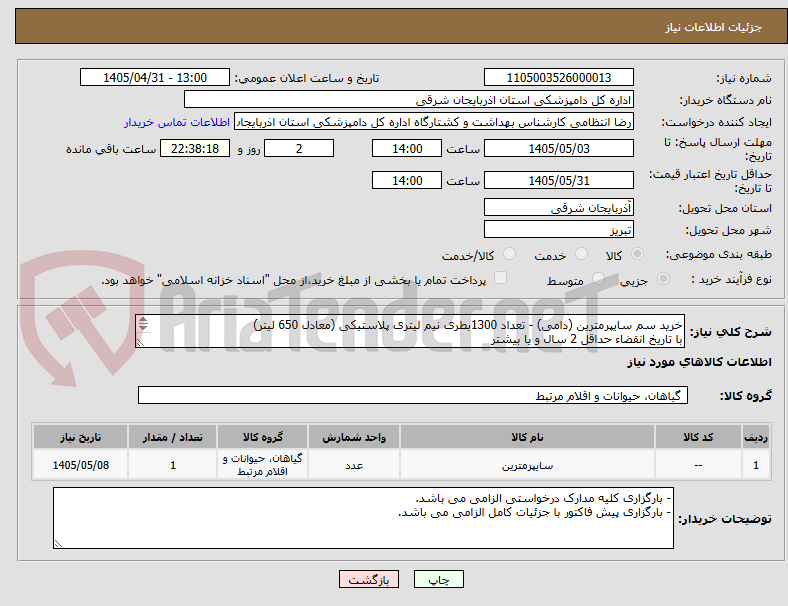Click the response deadline date 1405/05/03
The width and height of the screenshot is (788, 606).
coord(559,148)
